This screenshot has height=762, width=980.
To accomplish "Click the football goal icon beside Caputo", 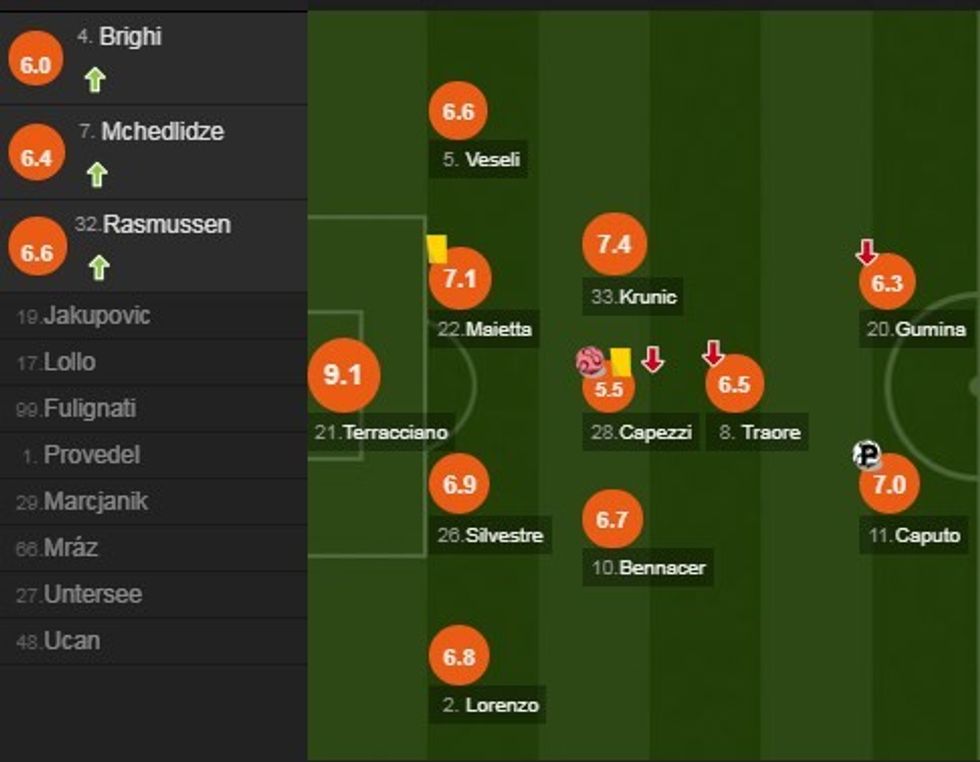I will [x=867, y=455].
